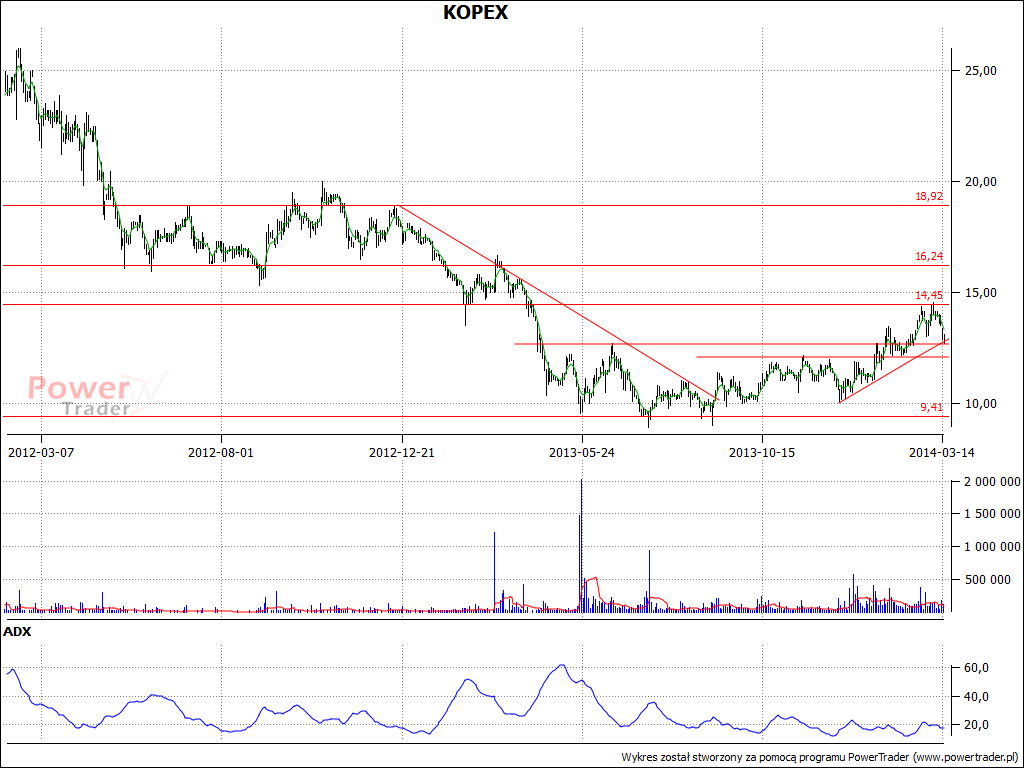Click the PowerTrader footer credit text
The image size is (1024, 768).
click(x=821, y=758)
